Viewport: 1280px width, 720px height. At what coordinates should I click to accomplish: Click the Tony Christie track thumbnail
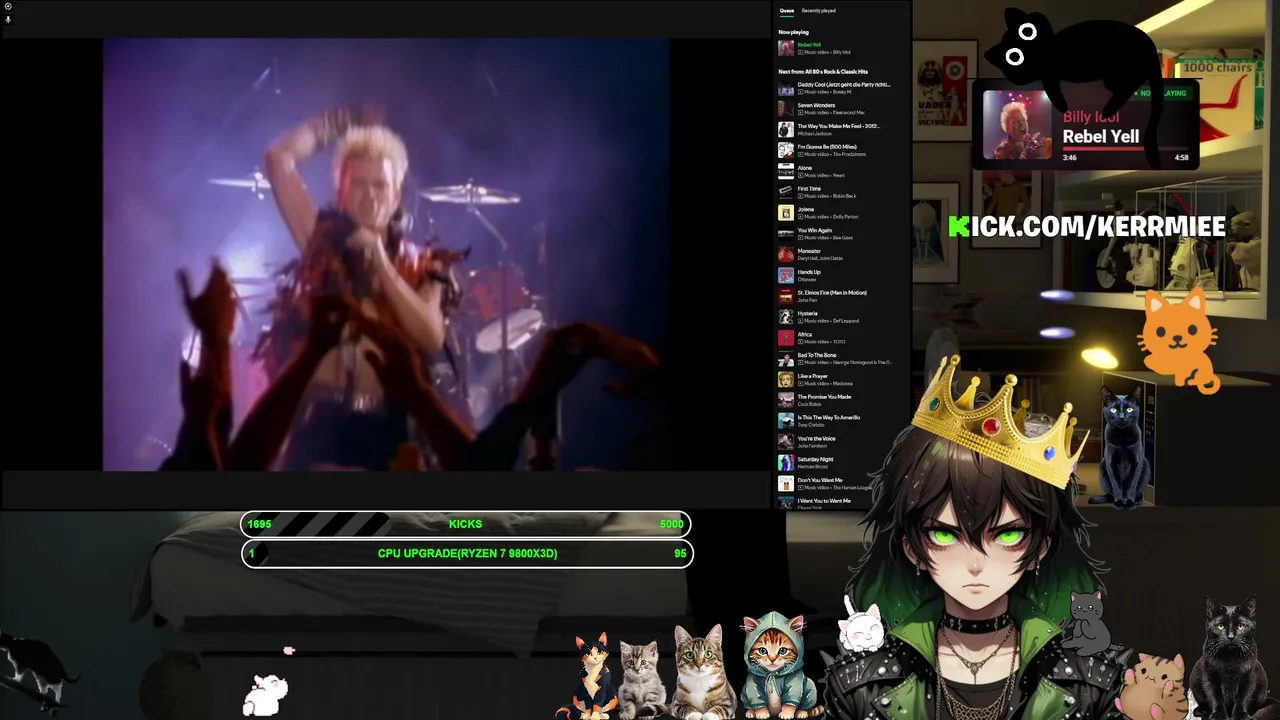point(786,421)
